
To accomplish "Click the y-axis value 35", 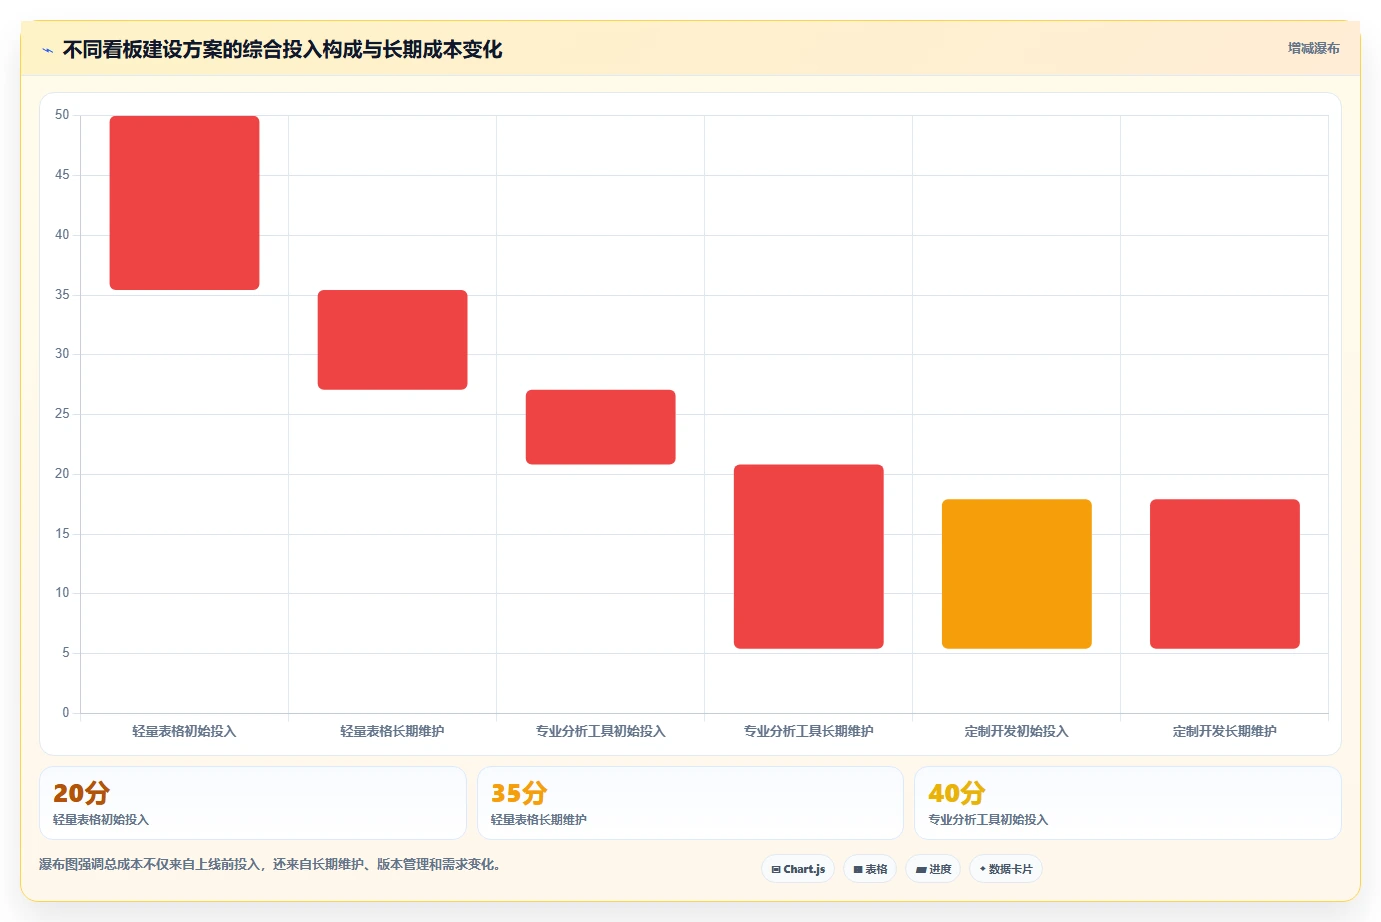I will [x=62, y=294].
